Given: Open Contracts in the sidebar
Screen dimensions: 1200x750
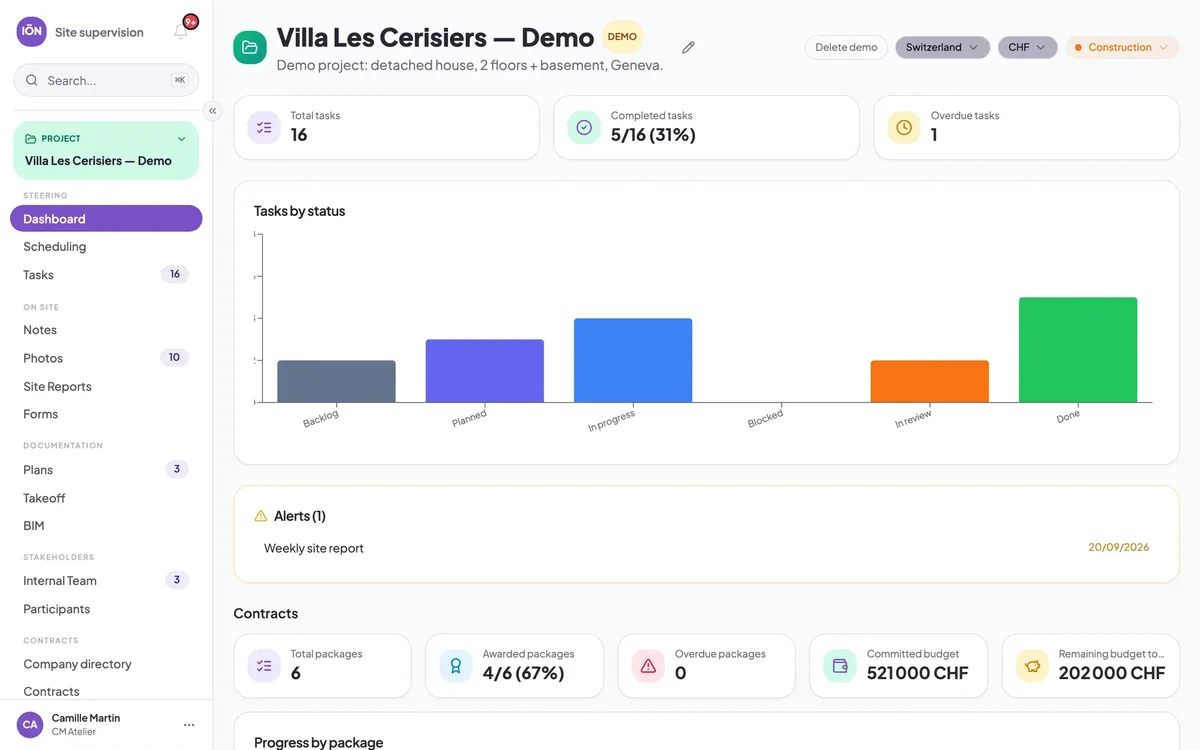Looking at the screenshot, I should click(x=106, y=691).
